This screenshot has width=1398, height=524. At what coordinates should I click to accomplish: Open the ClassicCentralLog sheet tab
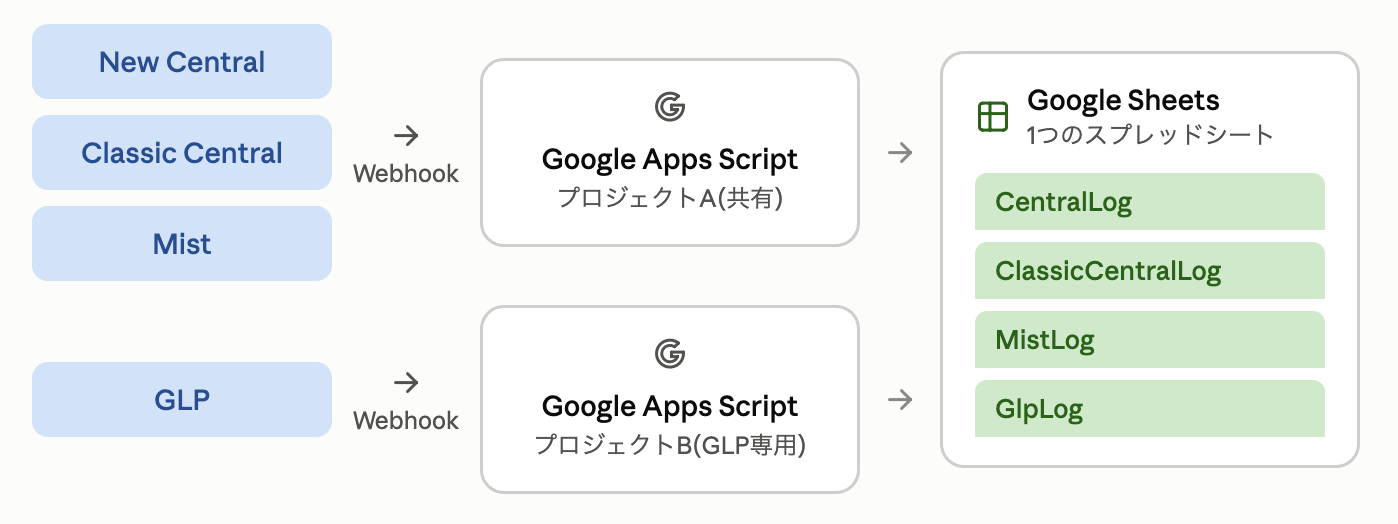[1150, 271]
